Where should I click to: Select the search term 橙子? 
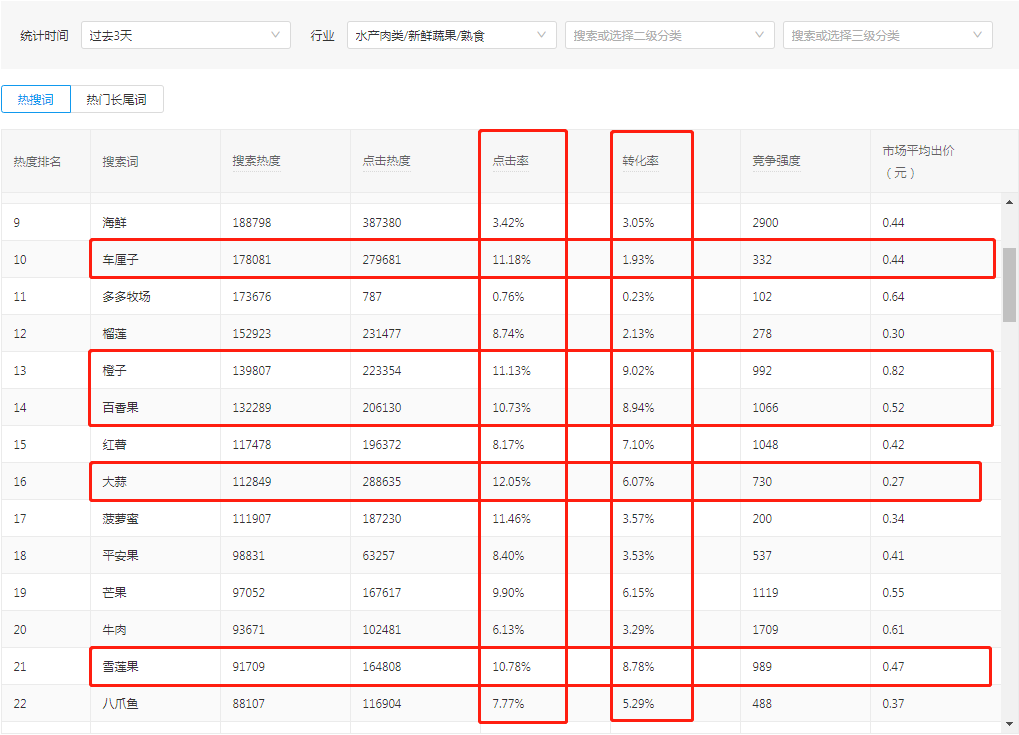click(x=114, y=371)
